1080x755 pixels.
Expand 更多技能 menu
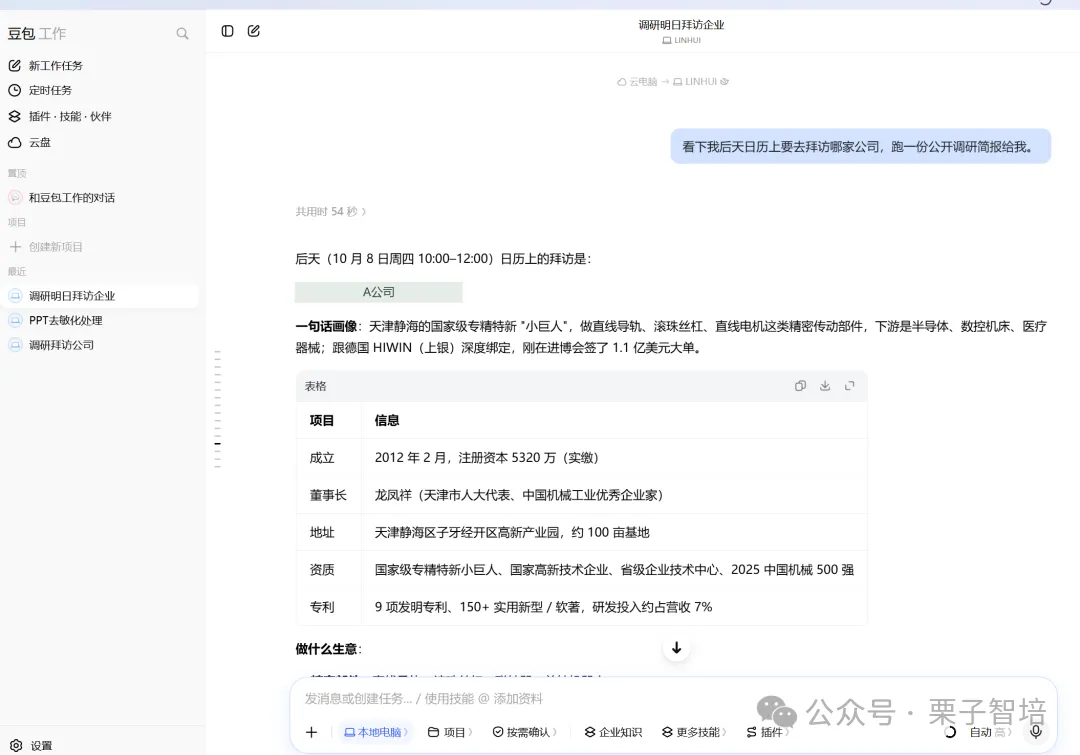pyautogui.click(x=694, y=732)
